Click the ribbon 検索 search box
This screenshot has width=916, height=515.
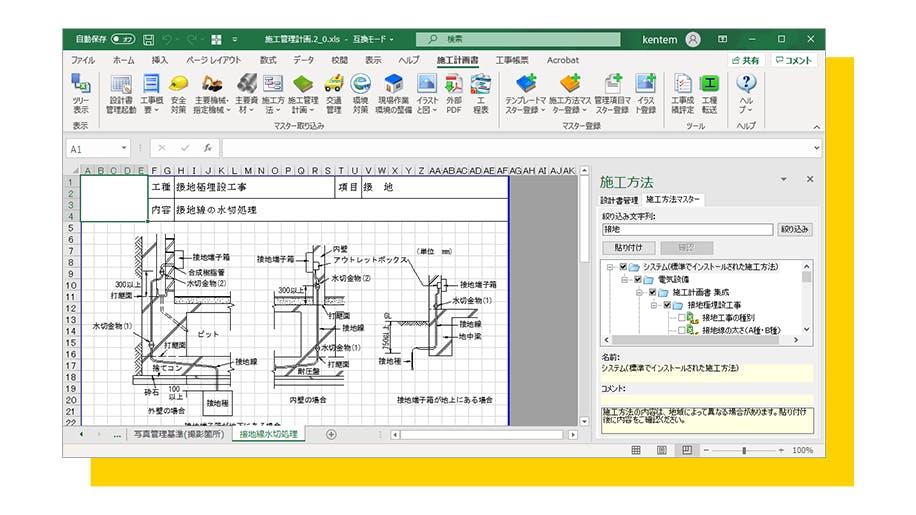pos(518,39)
